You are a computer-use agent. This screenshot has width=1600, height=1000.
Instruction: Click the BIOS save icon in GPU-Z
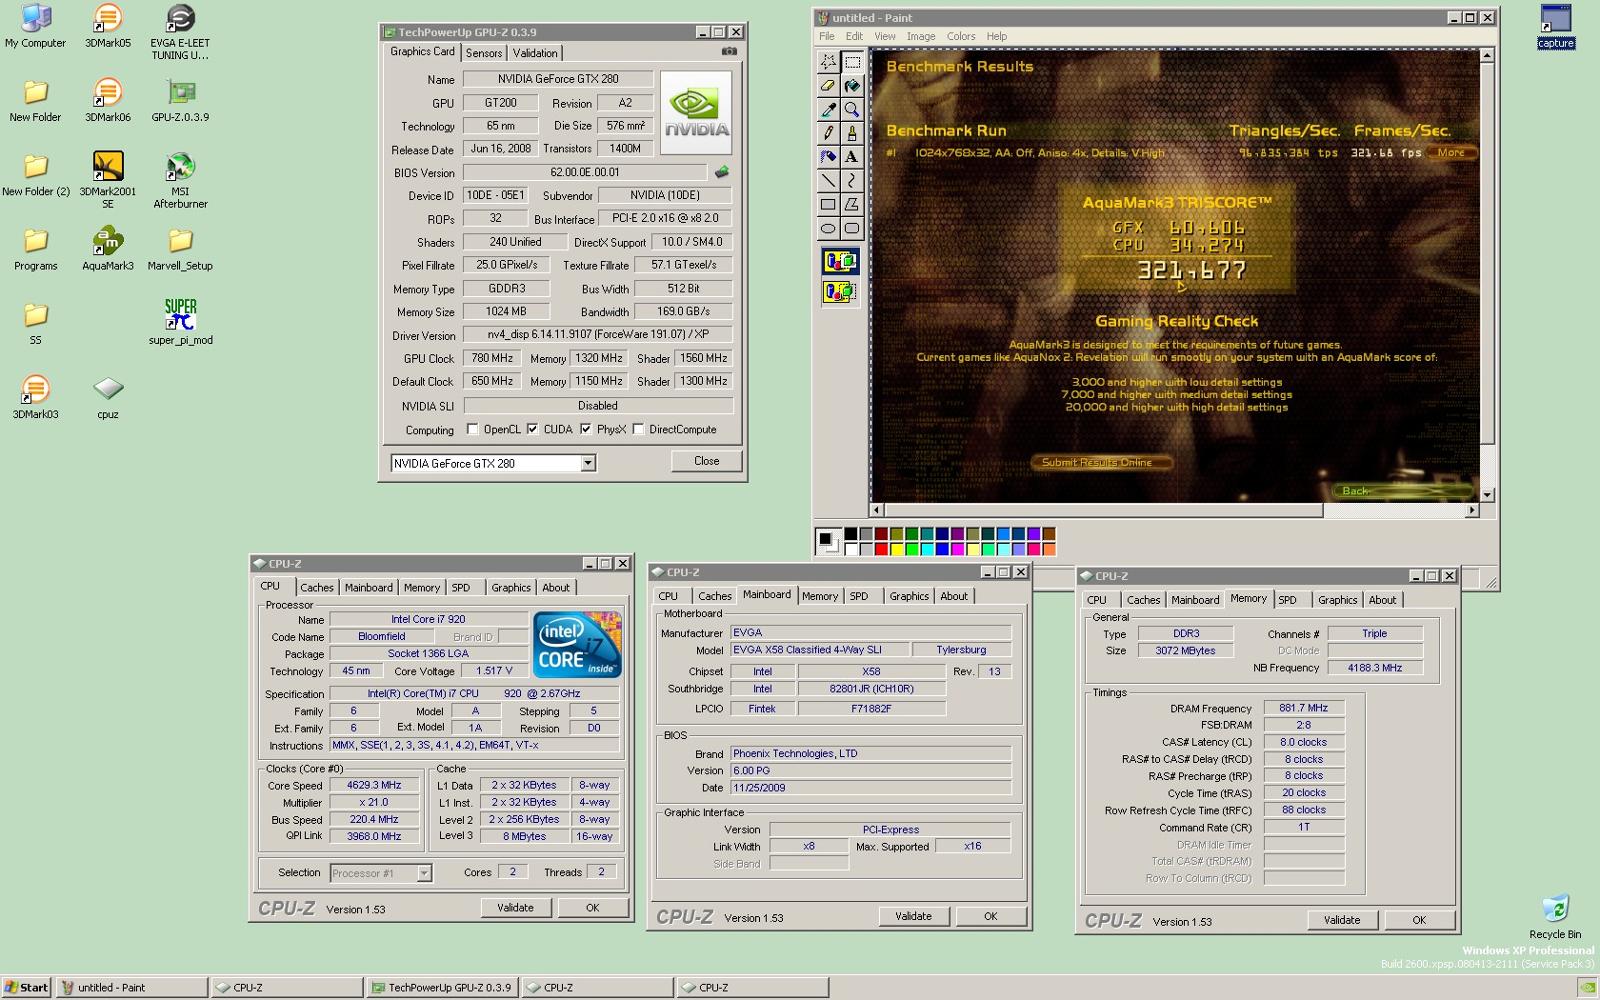pos(721,172)
